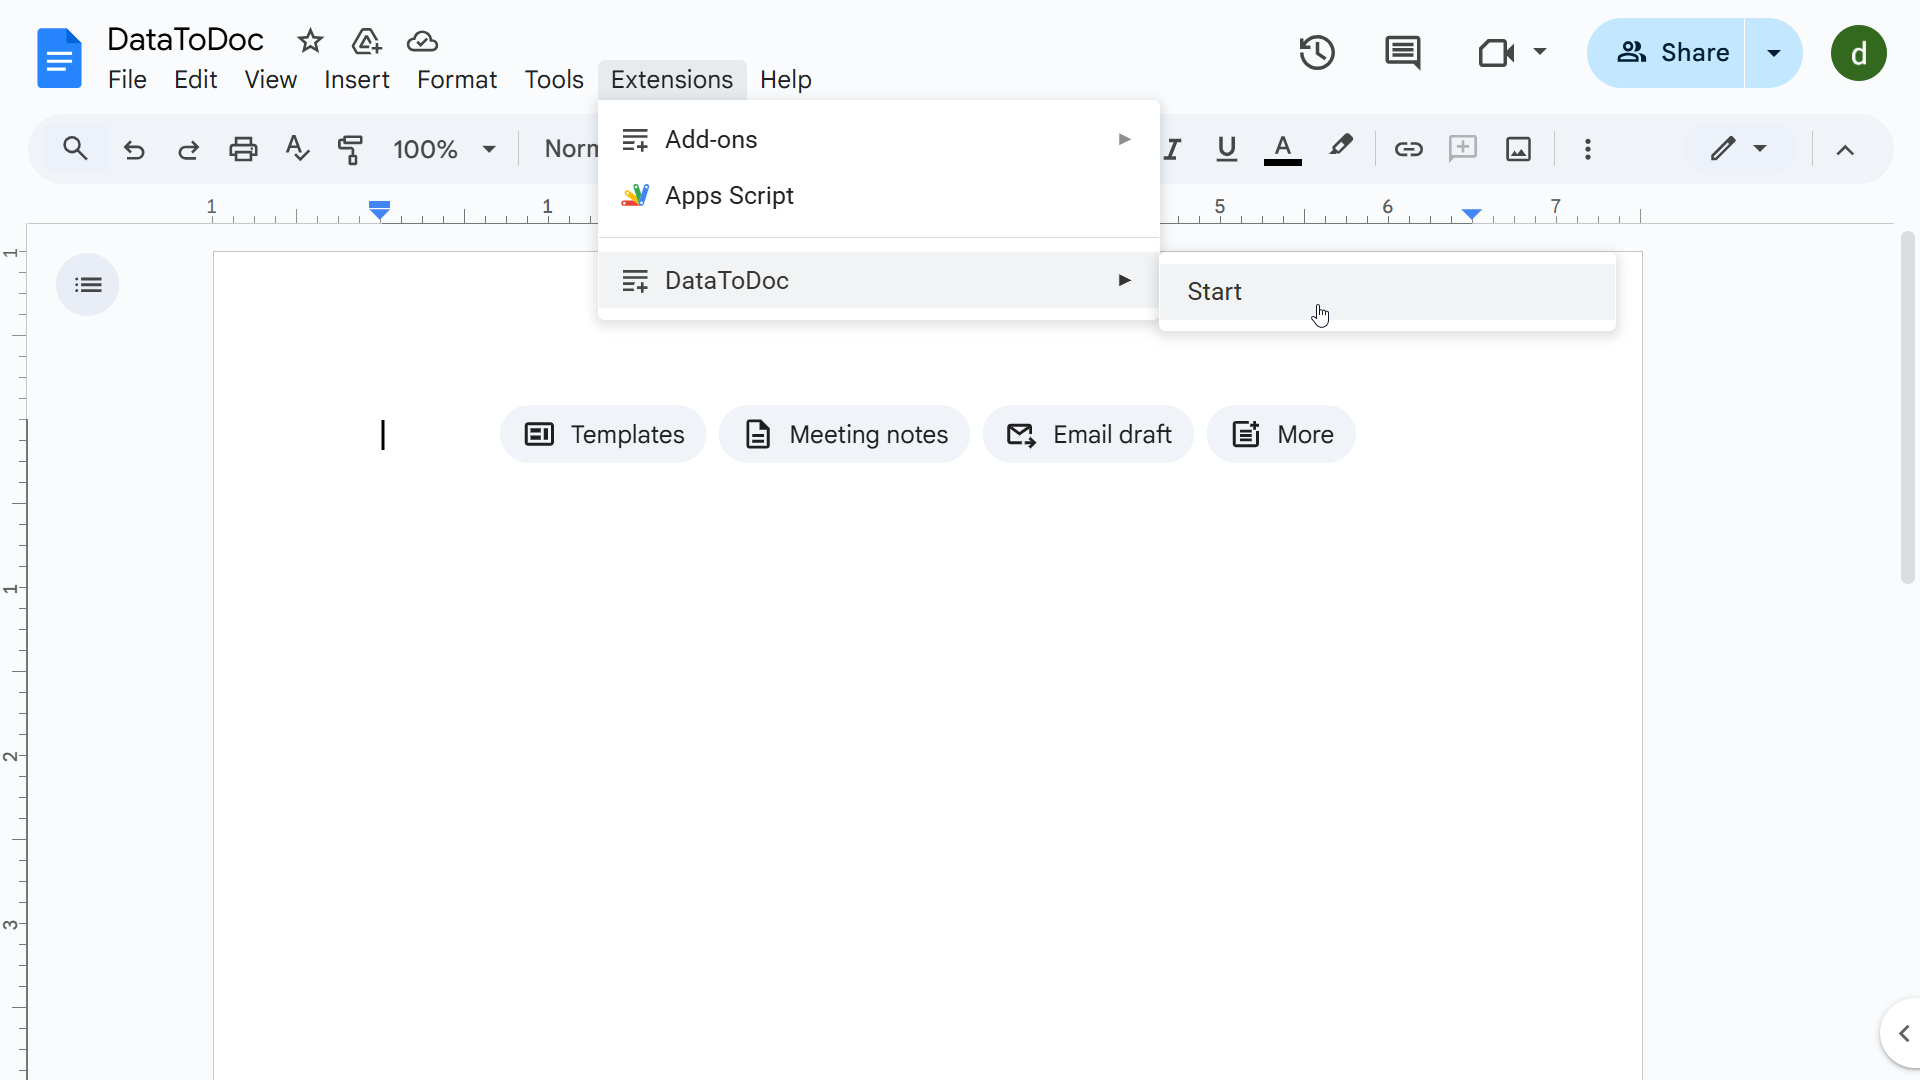Open the Share options dropdown arrow
Screen dimensions: 1920x1080
(x=1773, y=53)
